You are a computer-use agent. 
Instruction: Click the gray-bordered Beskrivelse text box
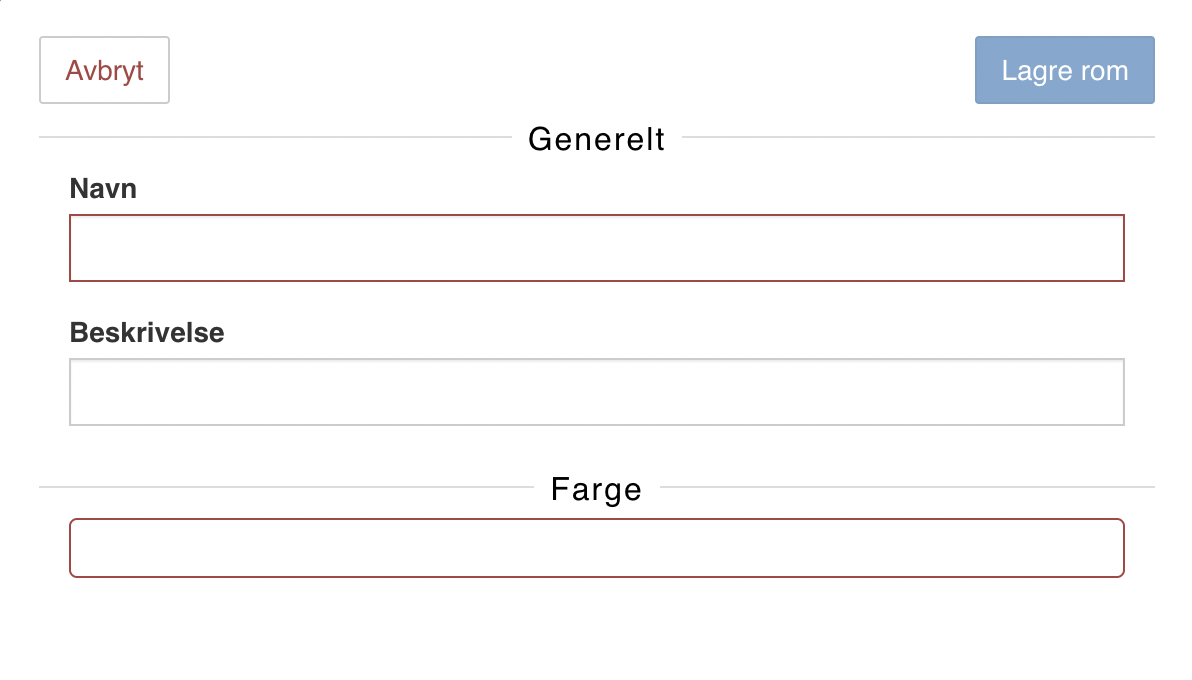click(x=597, y=392)
